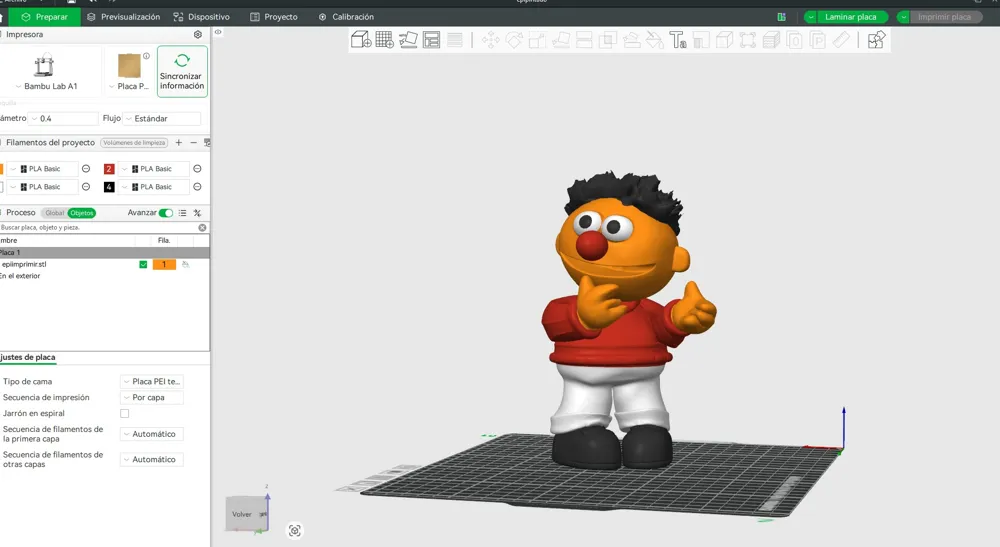Open Volúmenes de limpieza settings

pos(134,143)
